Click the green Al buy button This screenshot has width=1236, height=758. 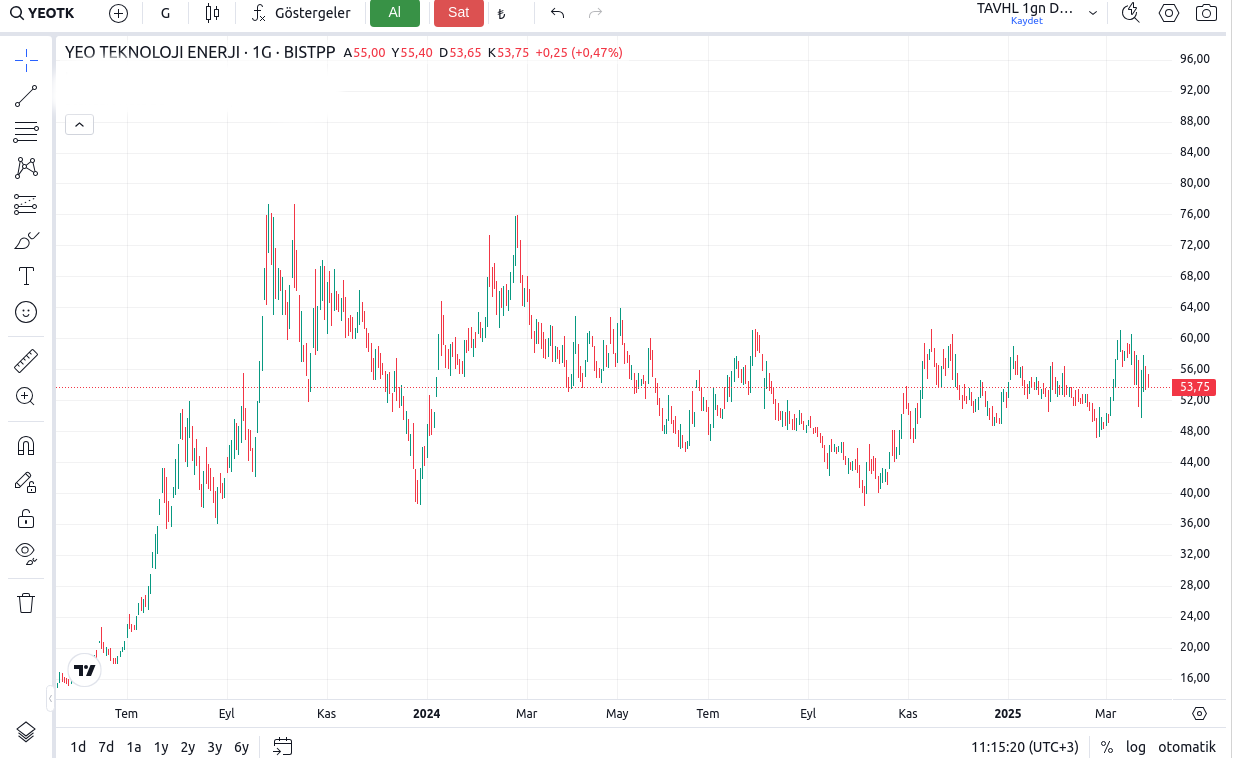(395, 13)
